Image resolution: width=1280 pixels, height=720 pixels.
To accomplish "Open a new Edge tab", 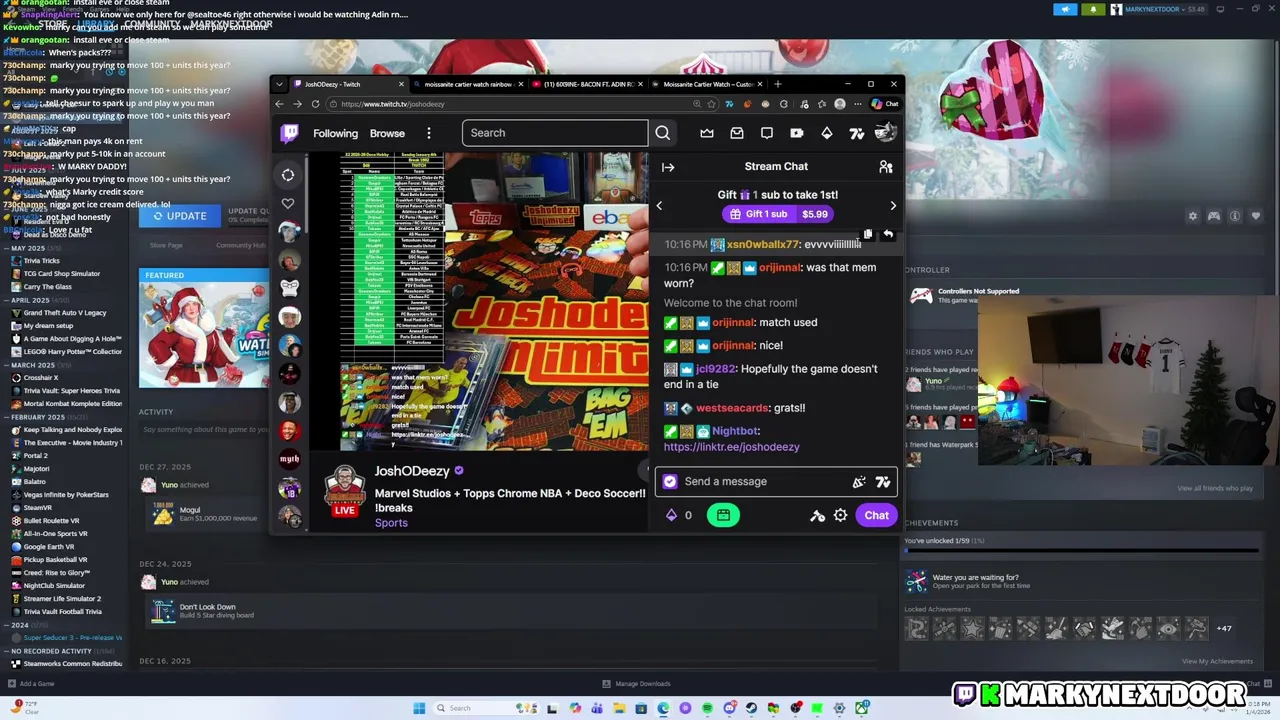I will point(778,84).
